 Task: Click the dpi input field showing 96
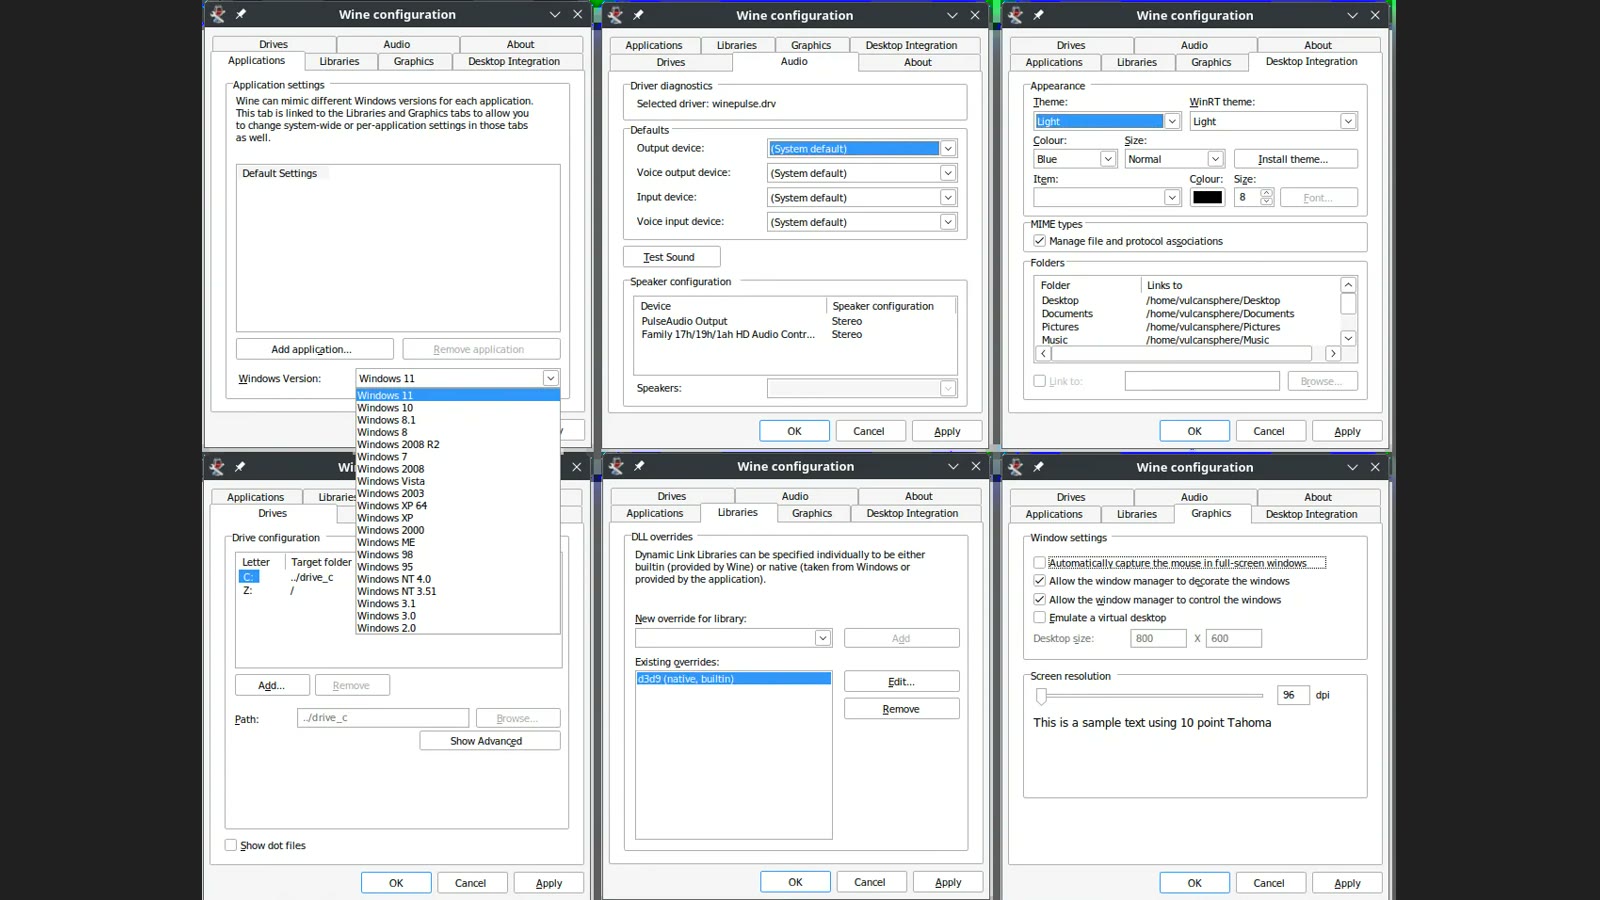[x=1293, y=695]
